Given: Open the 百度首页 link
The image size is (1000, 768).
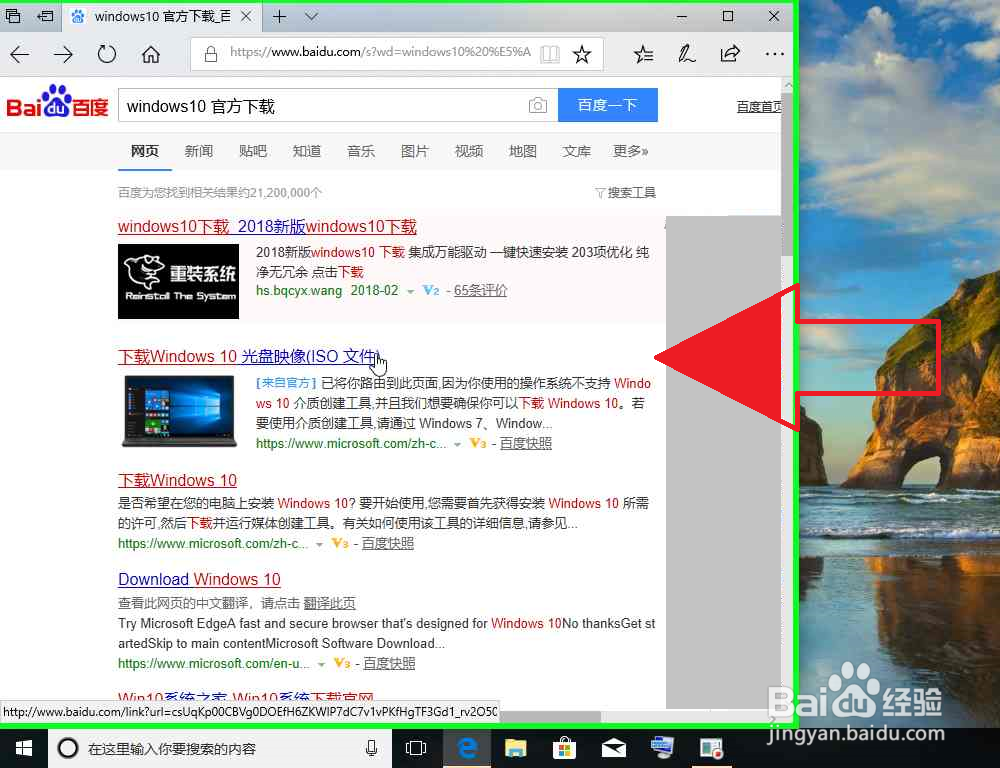Looking at the screenshot, I should (x=759, y=107).
